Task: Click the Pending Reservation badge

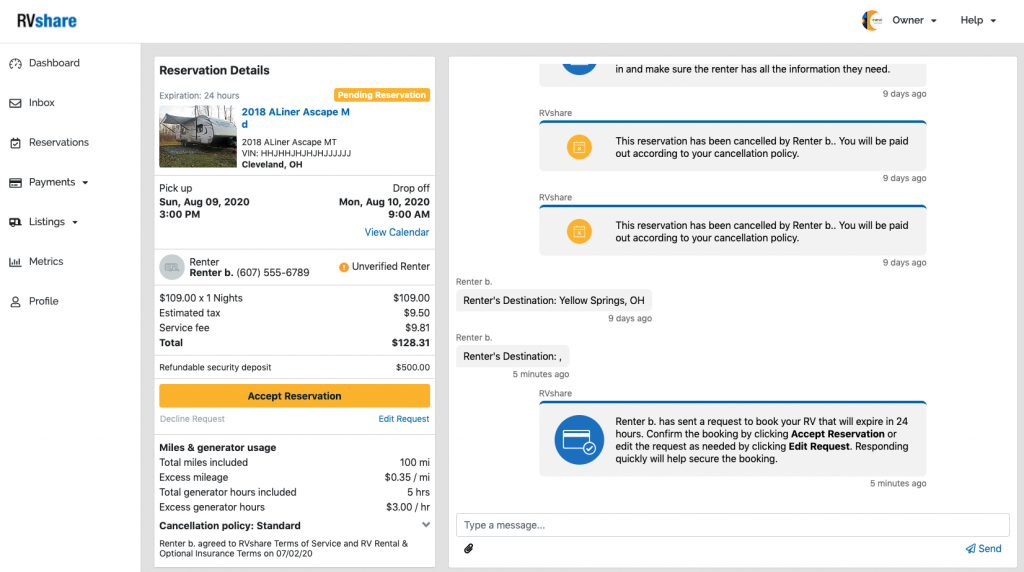Action: (382, 95)
